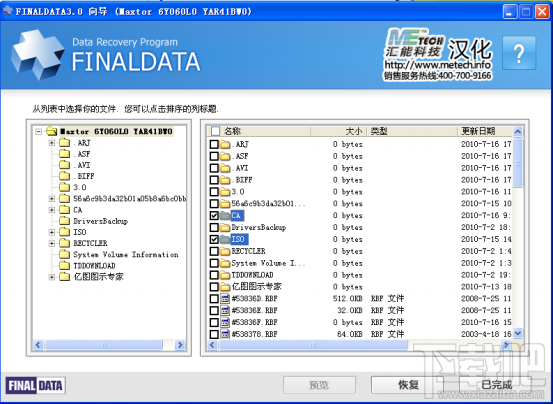Select the TDDOWNLOAD label in folder tree

coord(94,265)
